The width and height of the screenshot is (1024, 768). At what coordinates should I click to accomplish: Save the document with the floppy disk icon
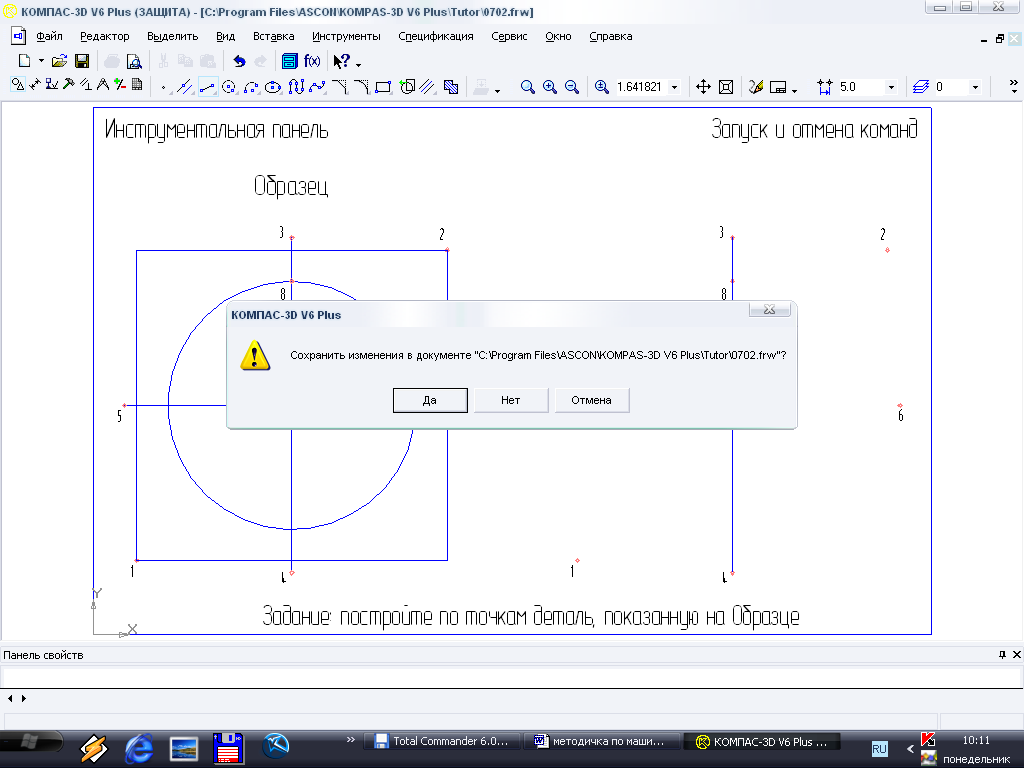[82, 61]
